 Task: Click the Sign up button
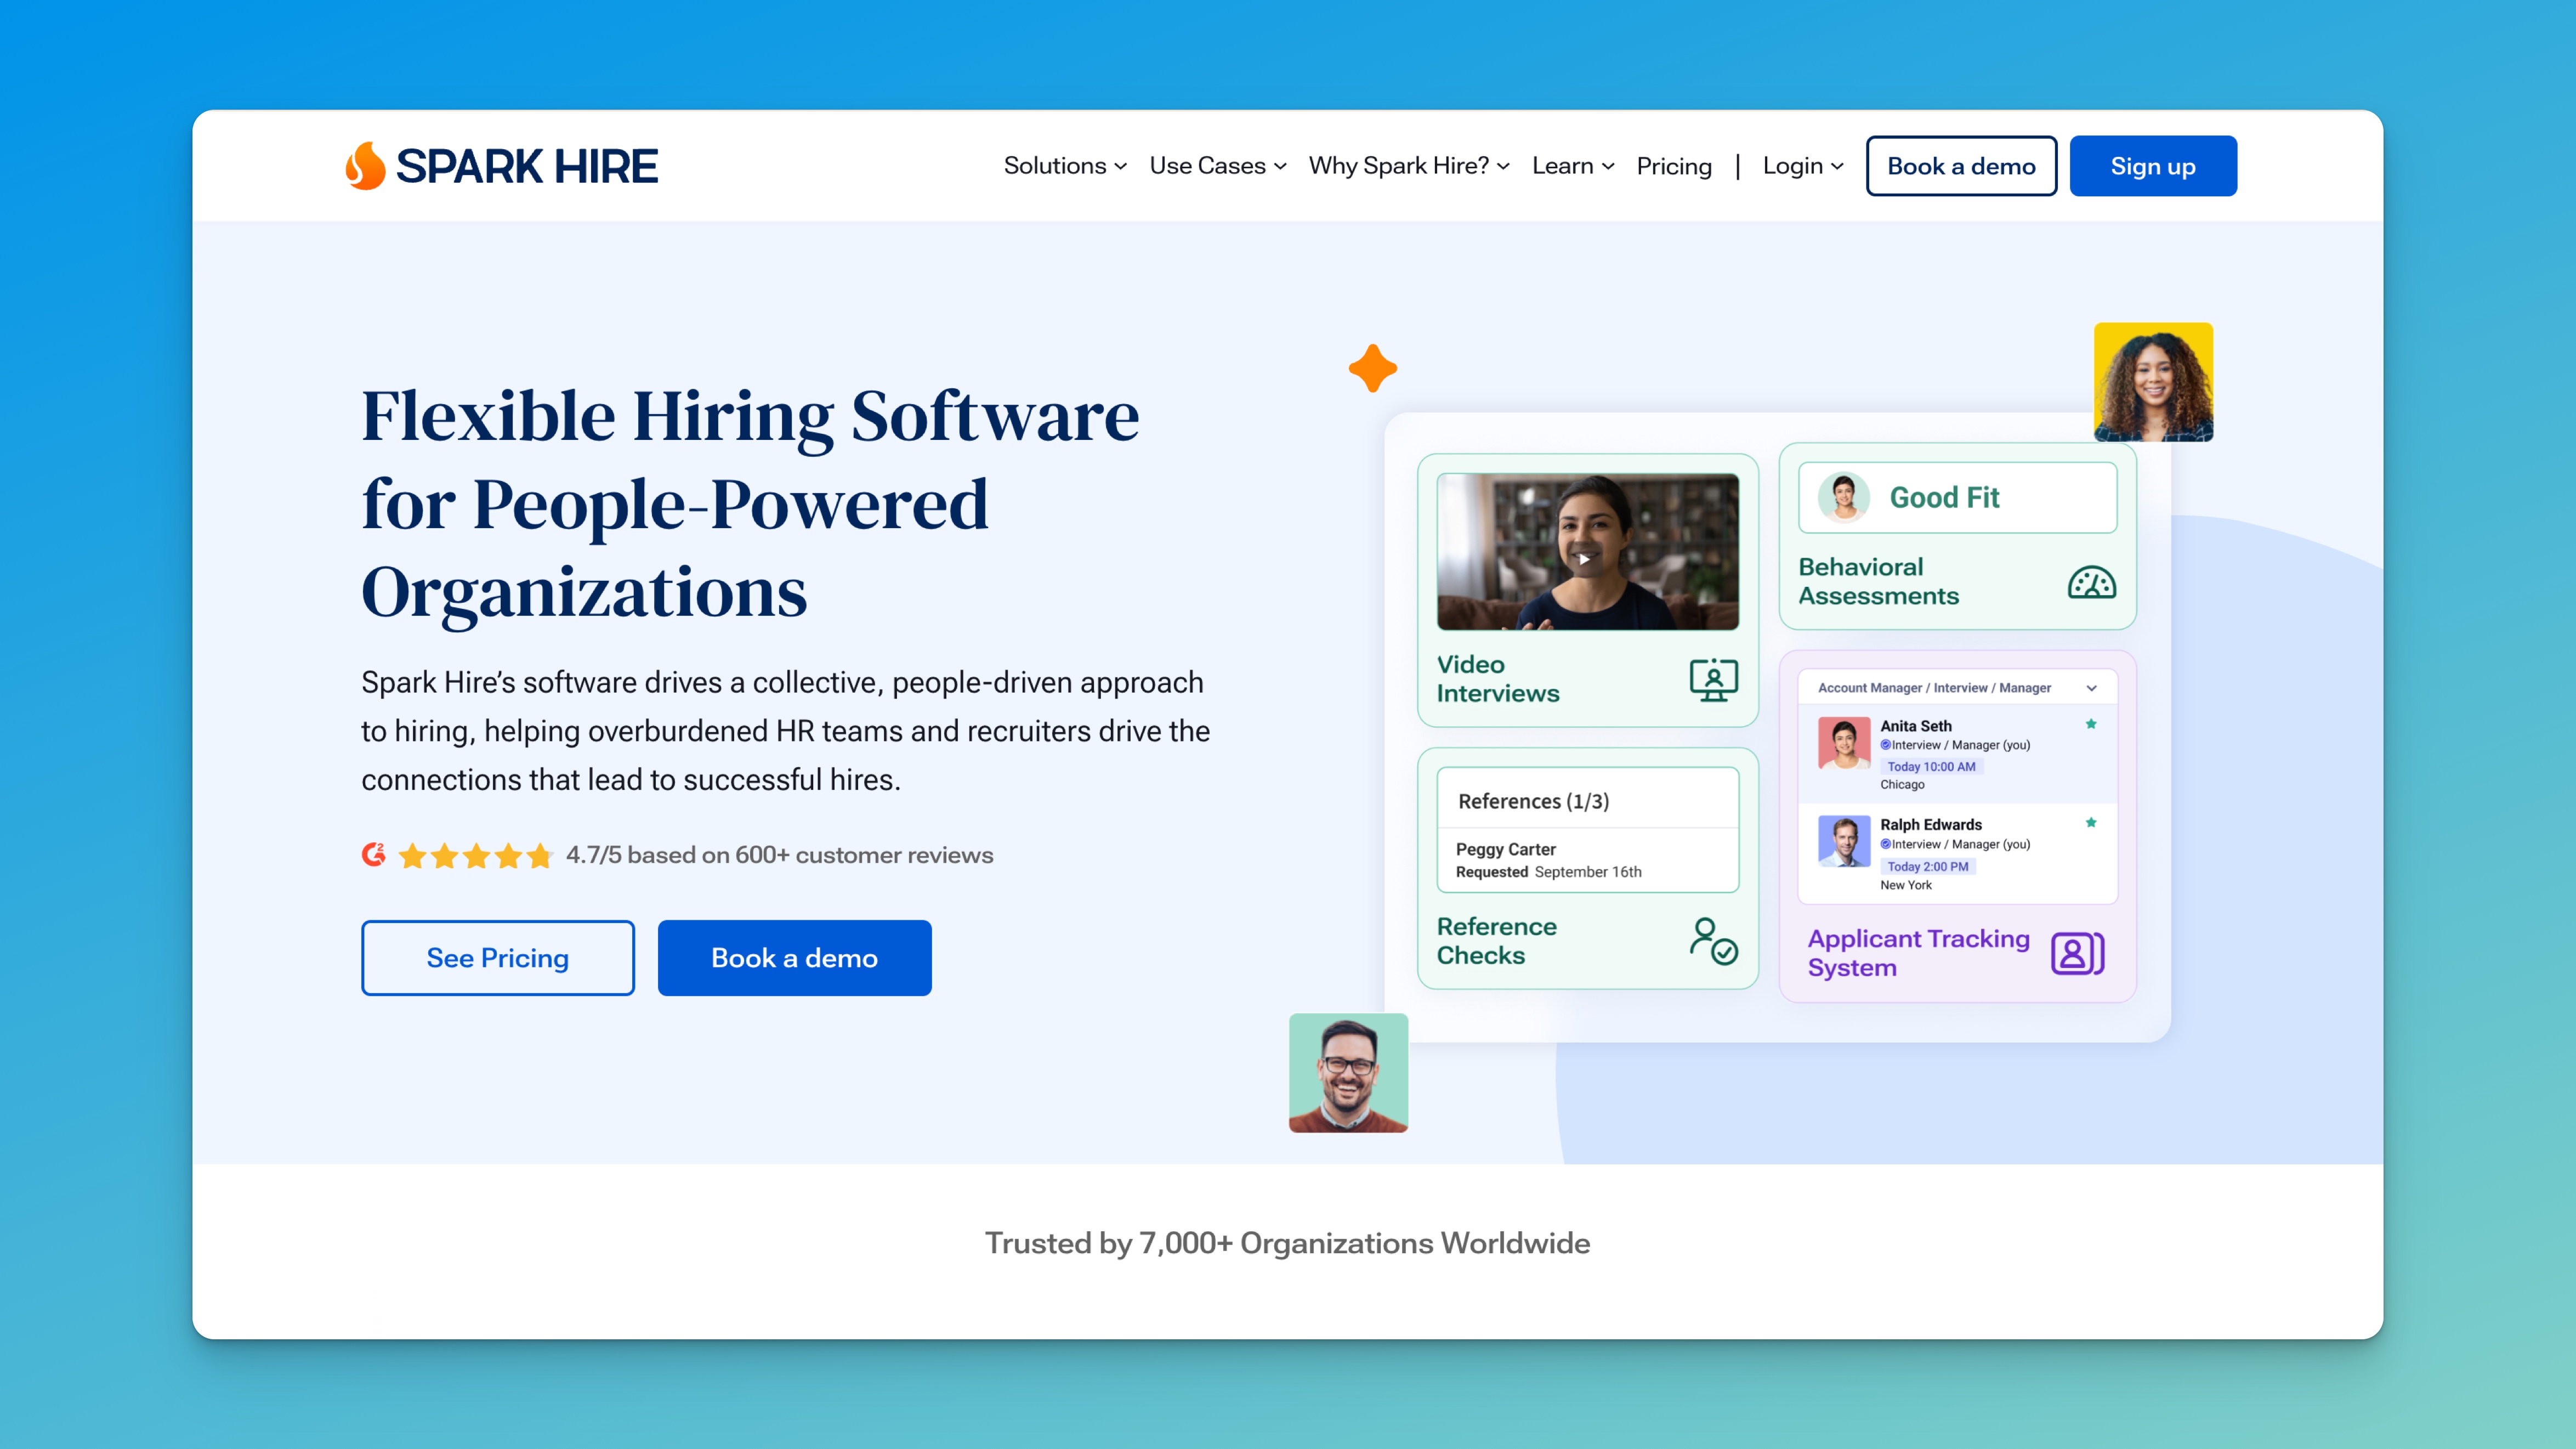point(2152,166)
